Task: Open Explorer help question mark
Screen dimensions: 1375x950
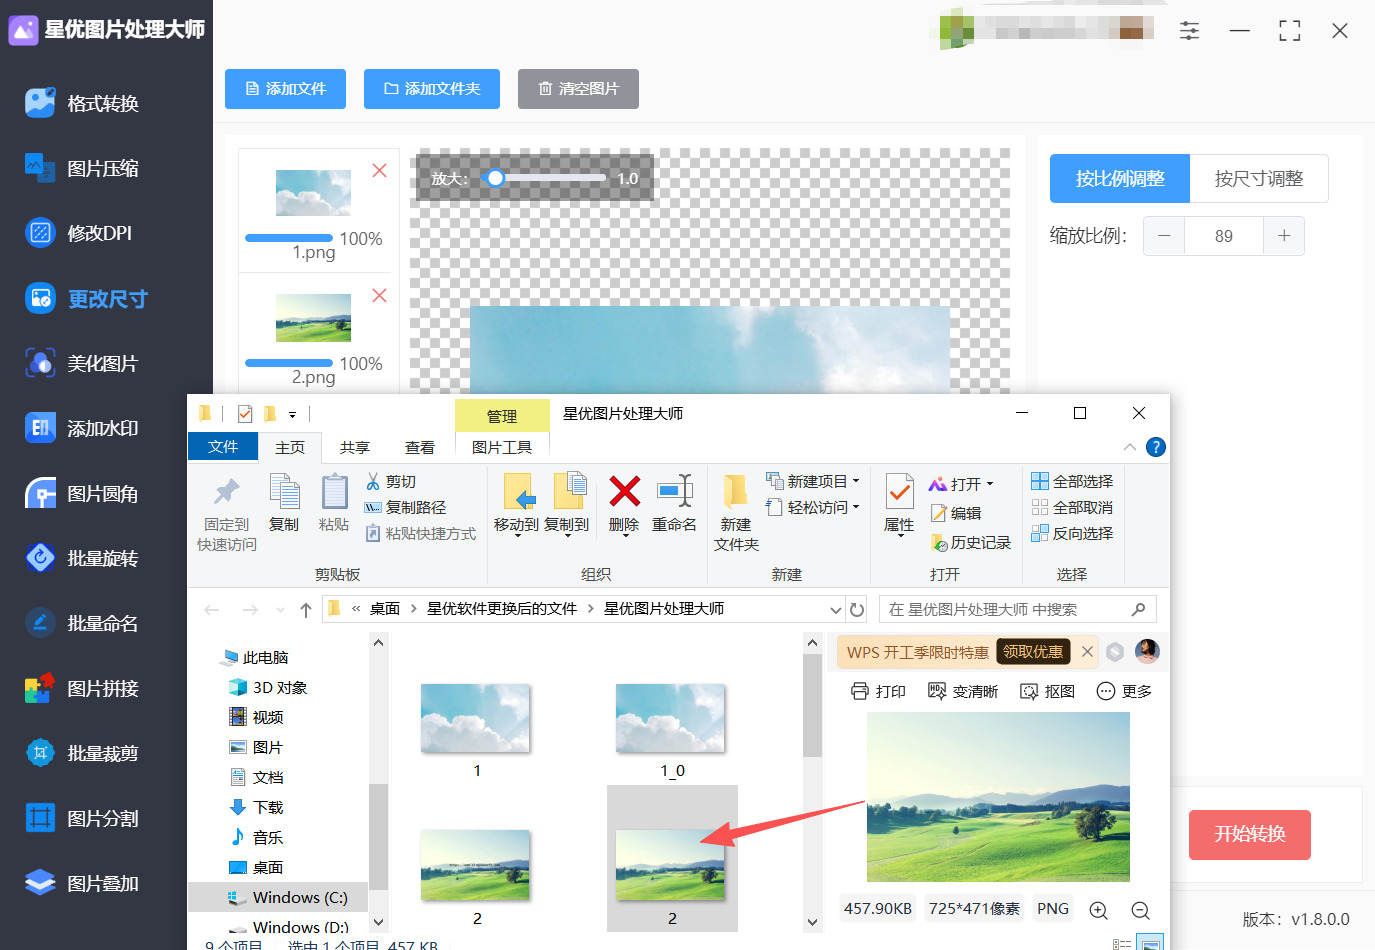Action: pyautogui.click(x=1156, y=447)
